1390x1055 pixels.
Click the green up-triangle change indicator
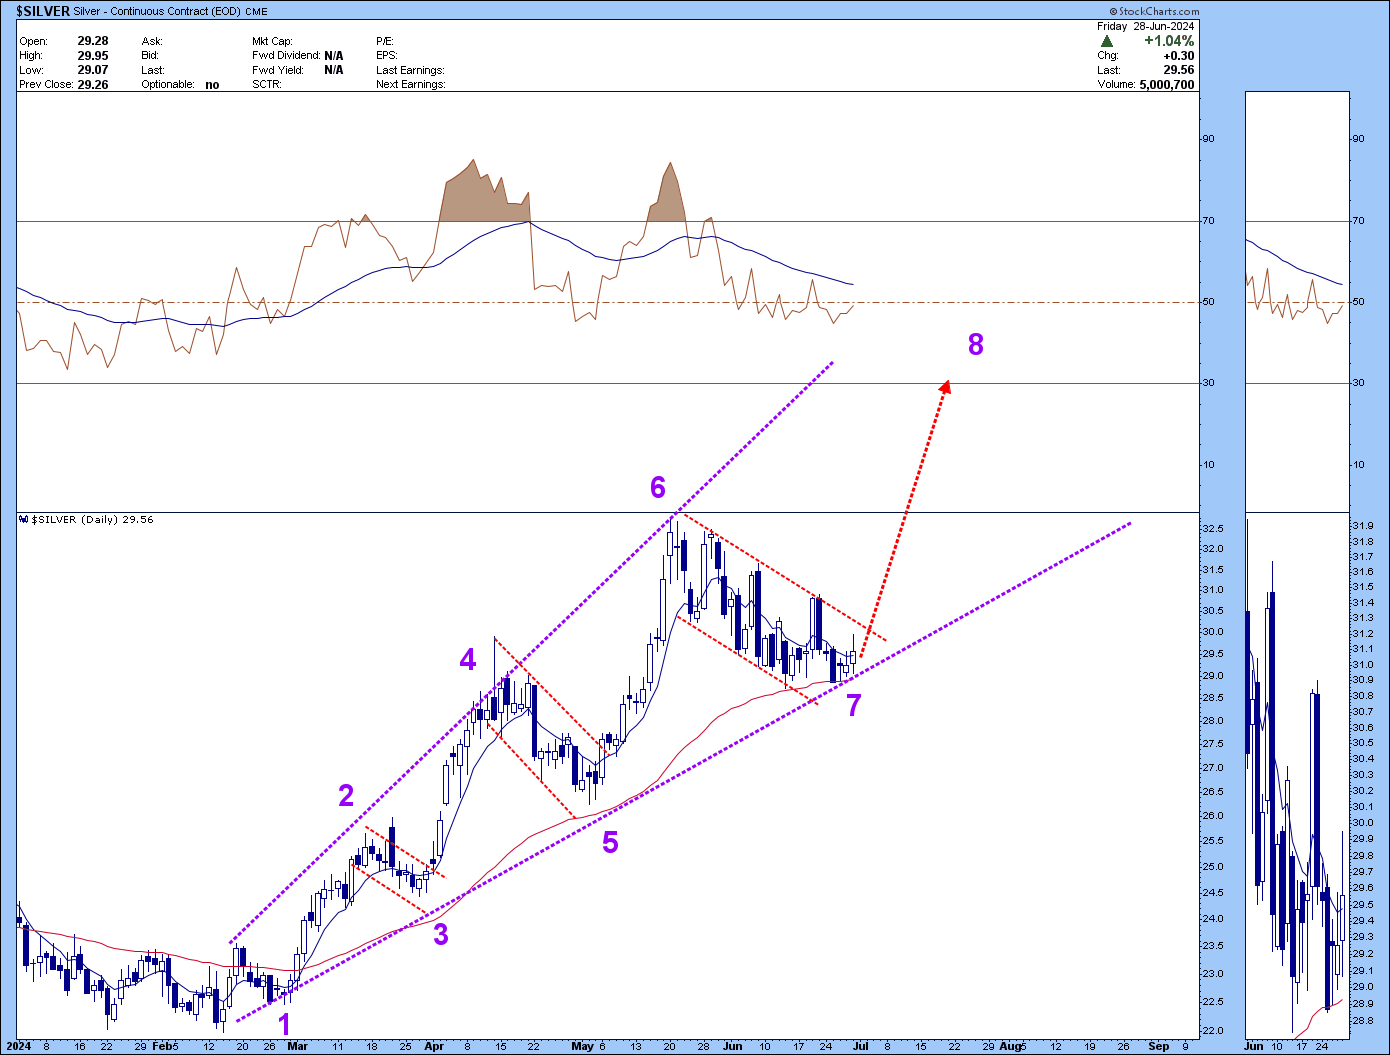[1107, 41]
